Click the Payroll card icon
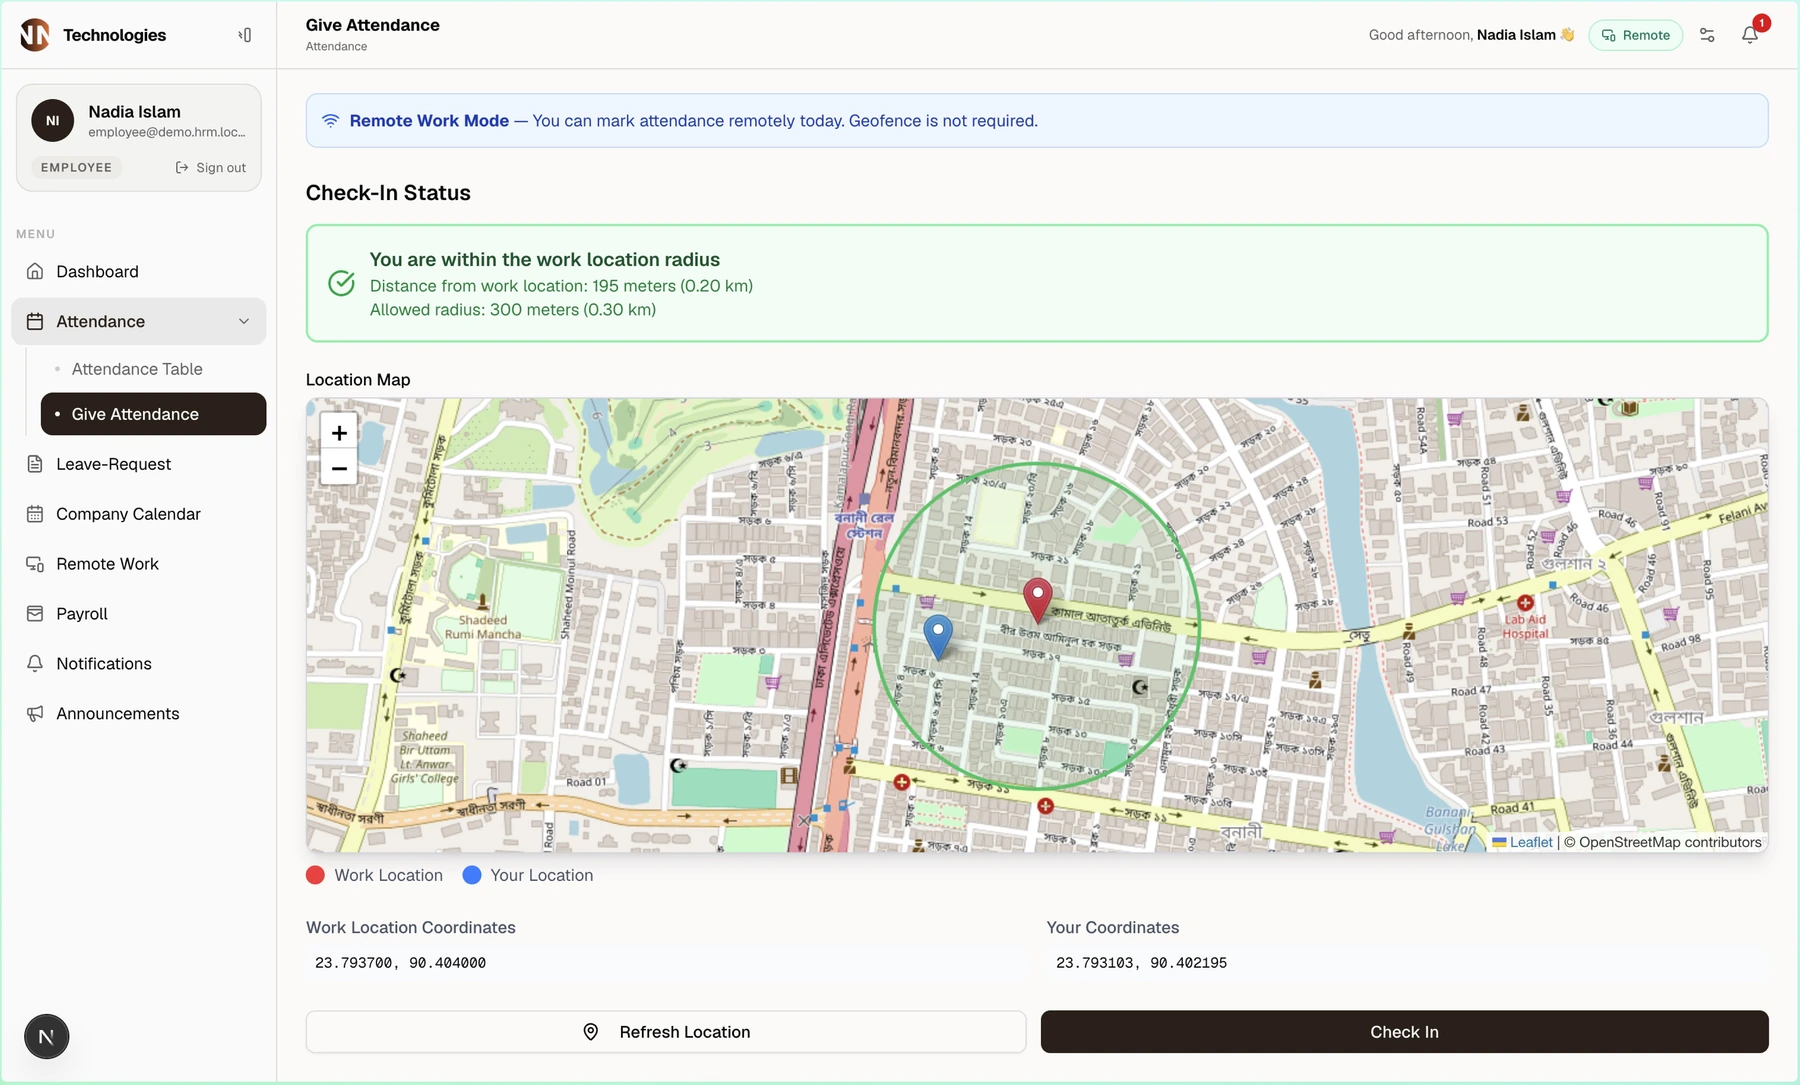Image resolution: width=1800 pixels, height=1085 pixels. coord(35,614)
